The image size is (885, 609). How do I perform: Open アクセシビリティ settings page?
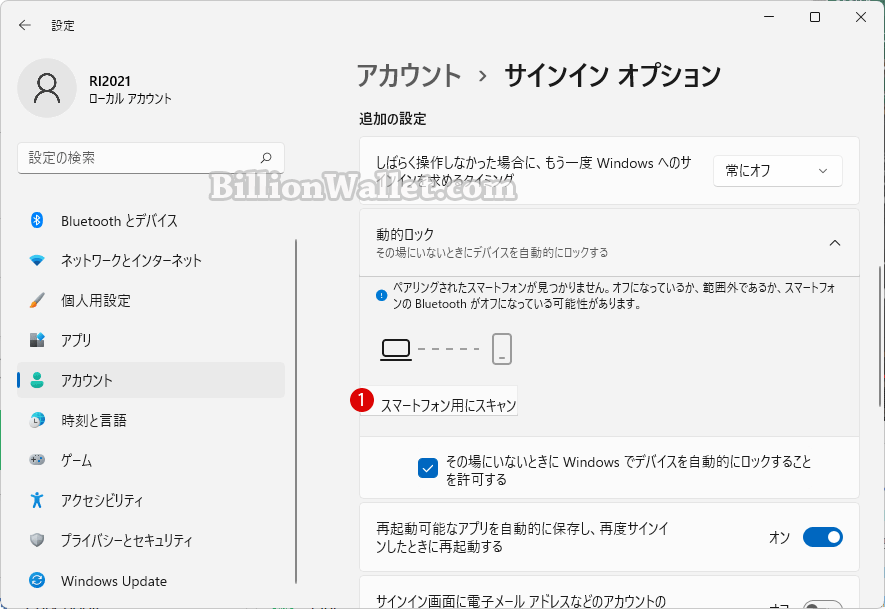pos(151,500)
